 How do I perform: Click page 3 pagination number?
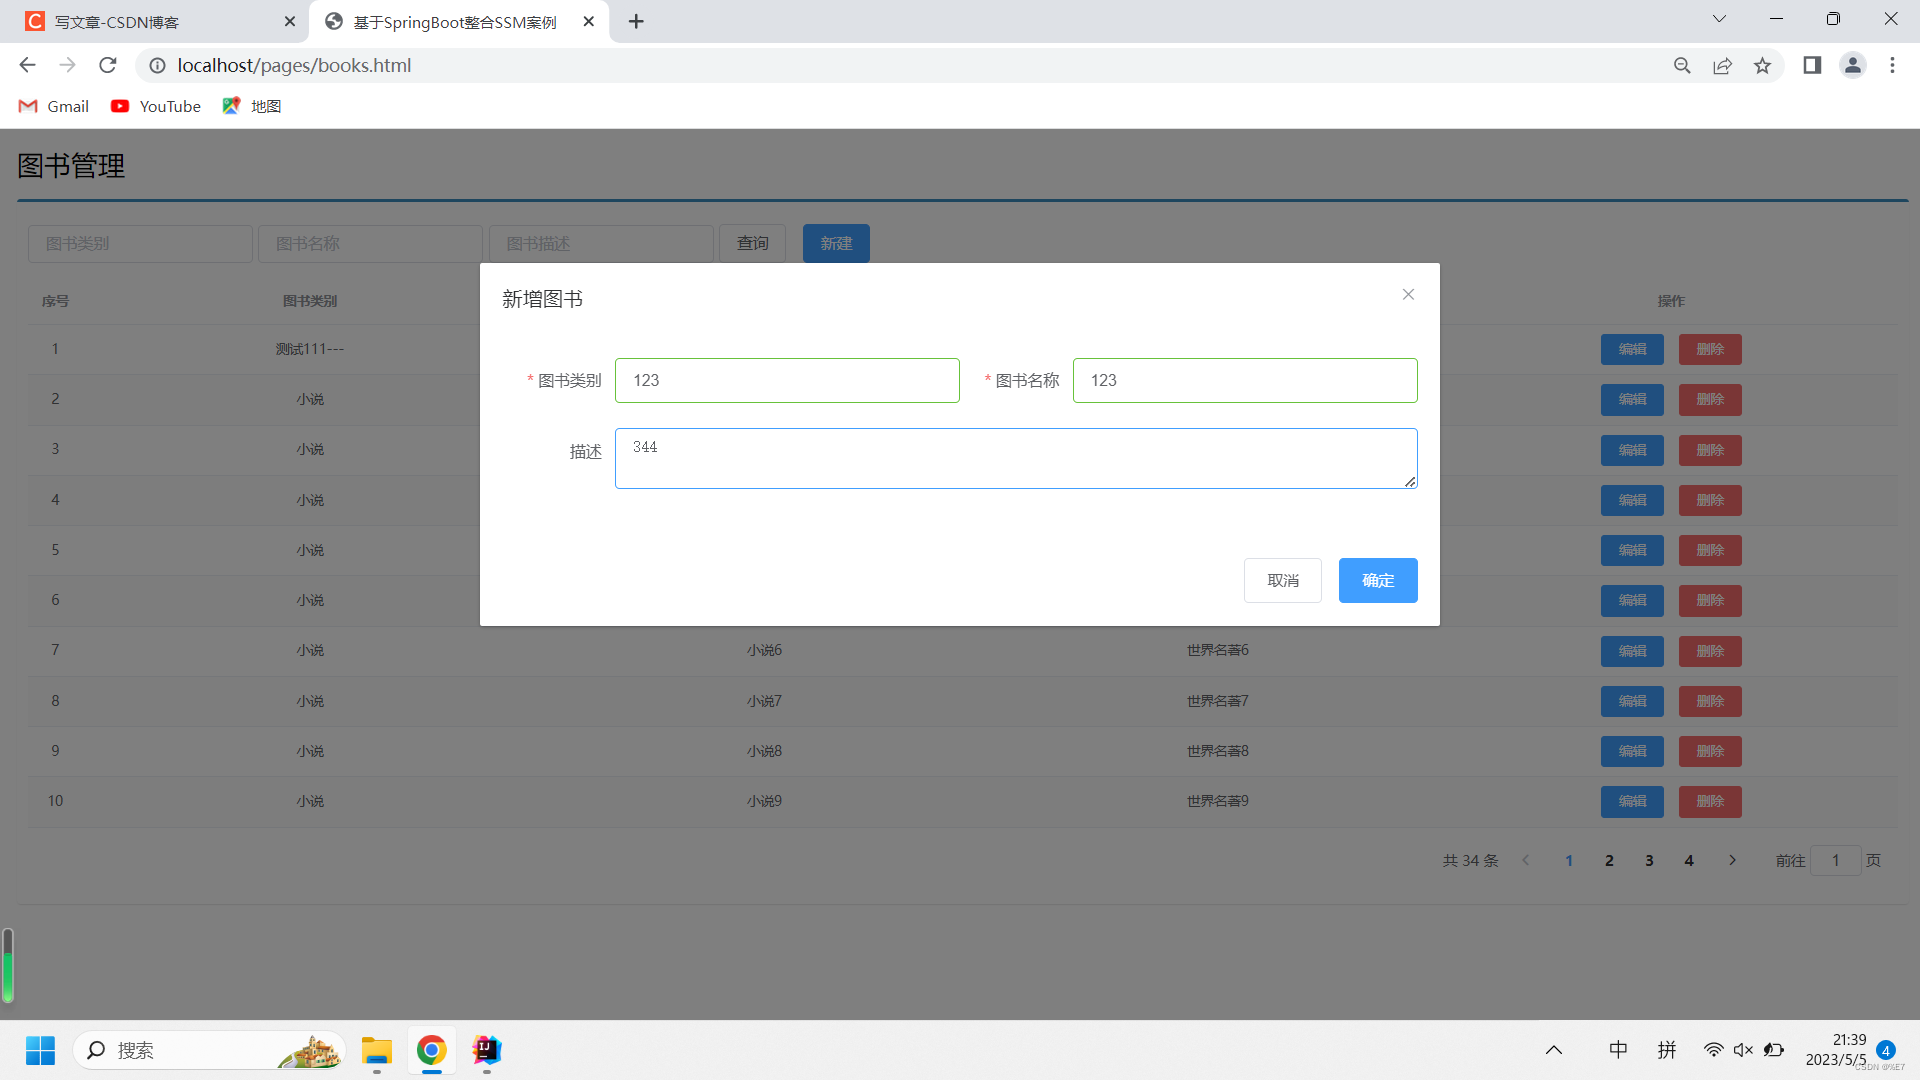pyautogui.click(x=1650, y=860)
